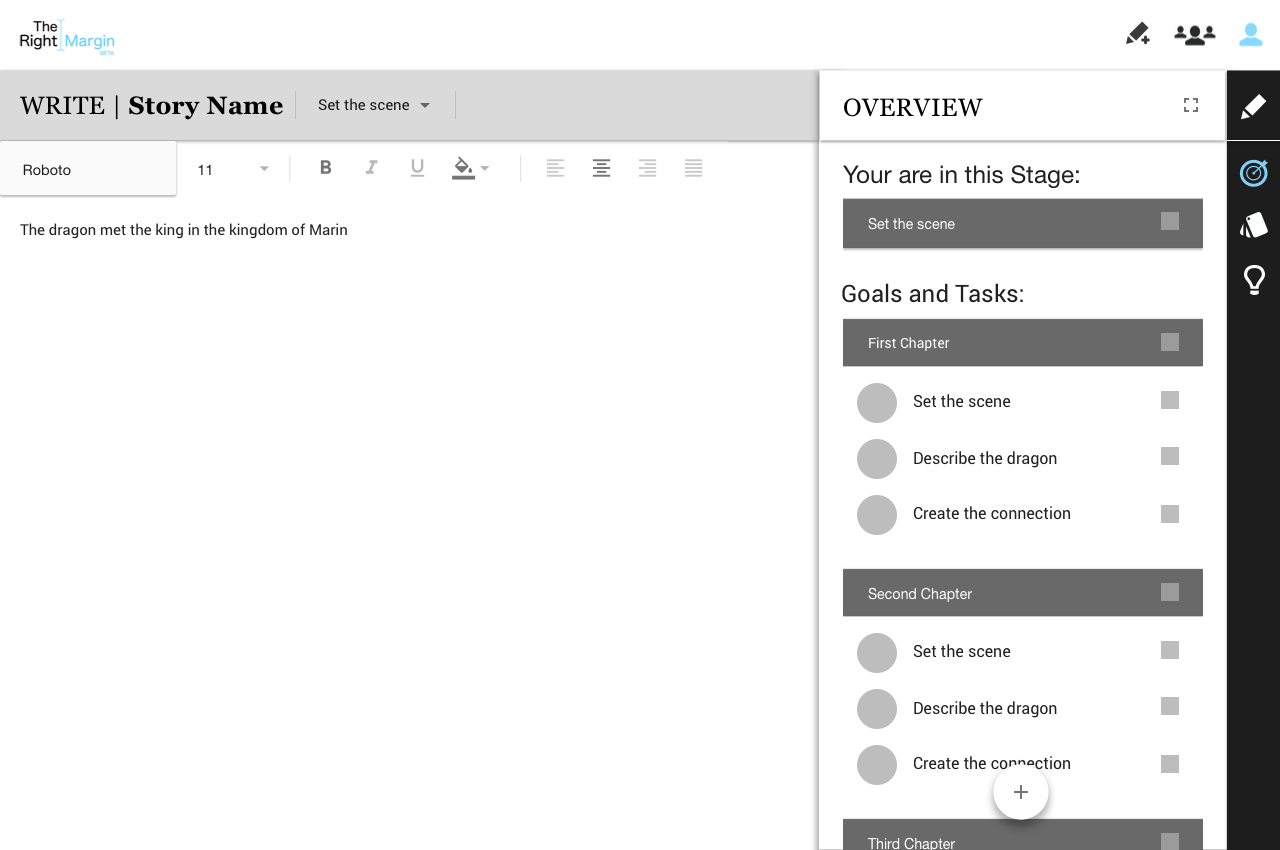Open the lightbulb ideas panel

pyautogui.click(x=1254, y=280)
